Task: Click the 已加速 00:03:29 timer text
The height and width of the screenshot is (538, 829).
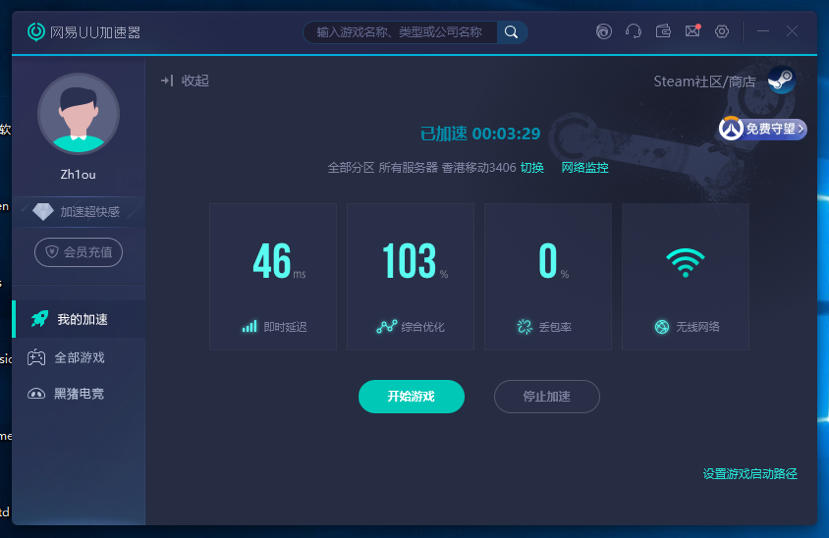Action: tap(480, 133)
